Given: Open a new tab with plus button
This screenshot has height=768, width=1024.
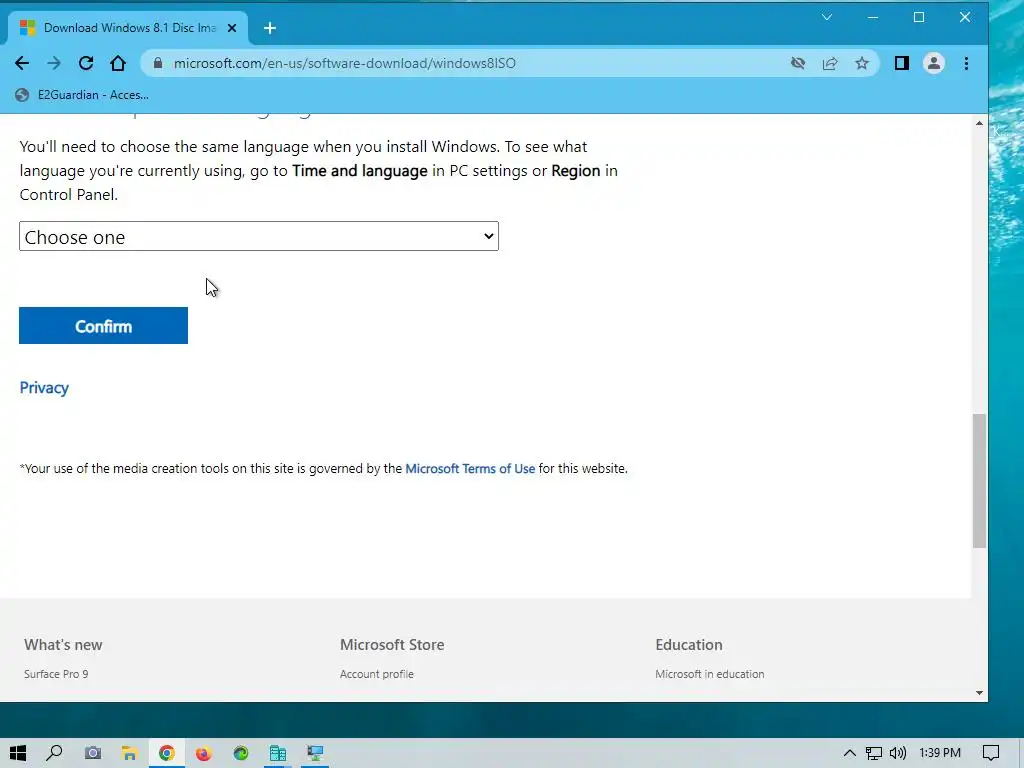Looking at the screenshot, I should point(270,28).
